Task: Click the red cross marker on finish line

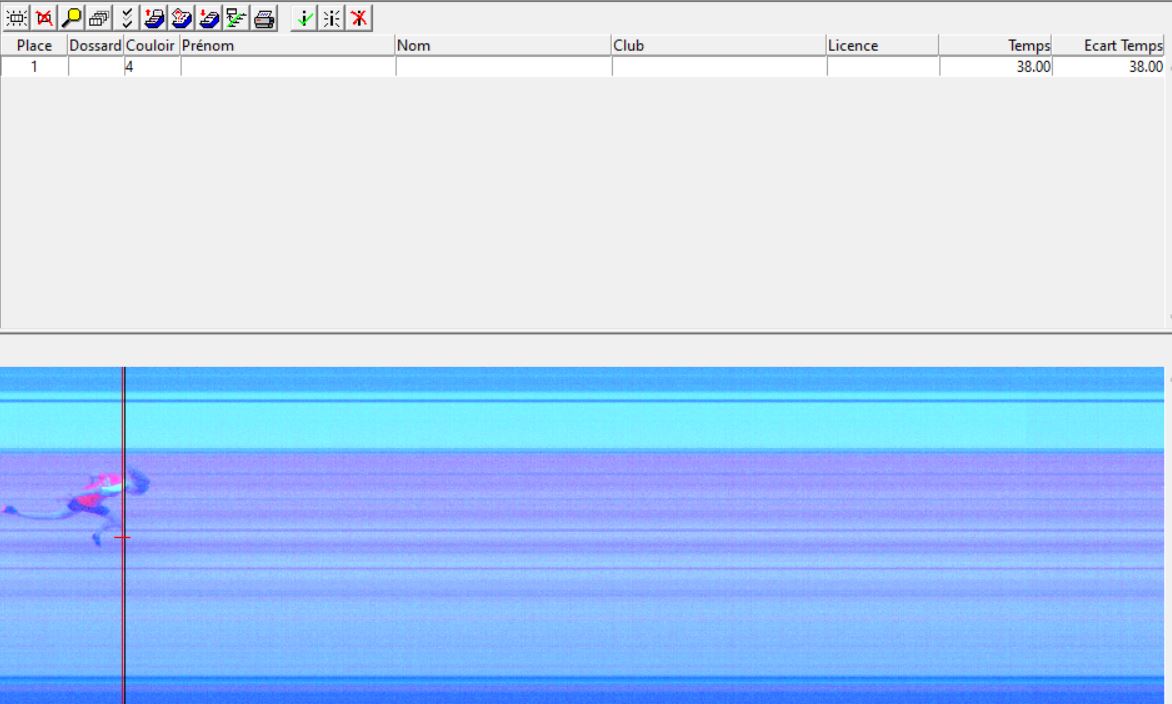Action: pos(123,537)
